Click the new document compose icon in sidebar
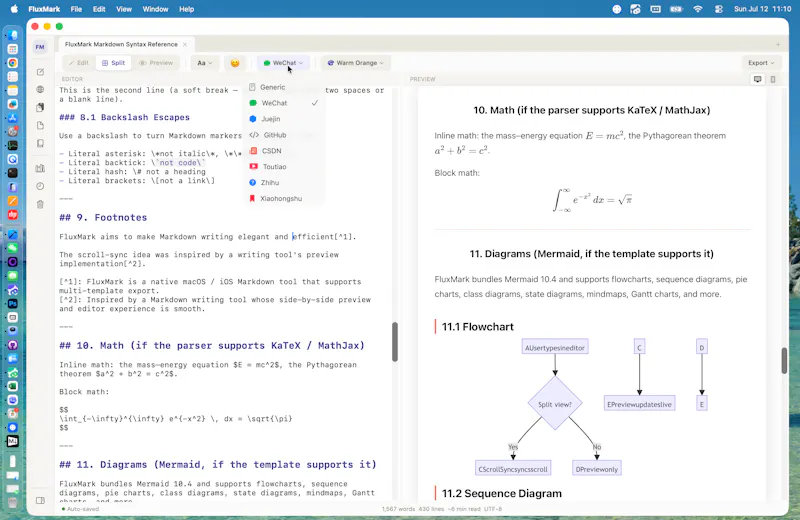800x520 pixels. click(x=40, y=72)
